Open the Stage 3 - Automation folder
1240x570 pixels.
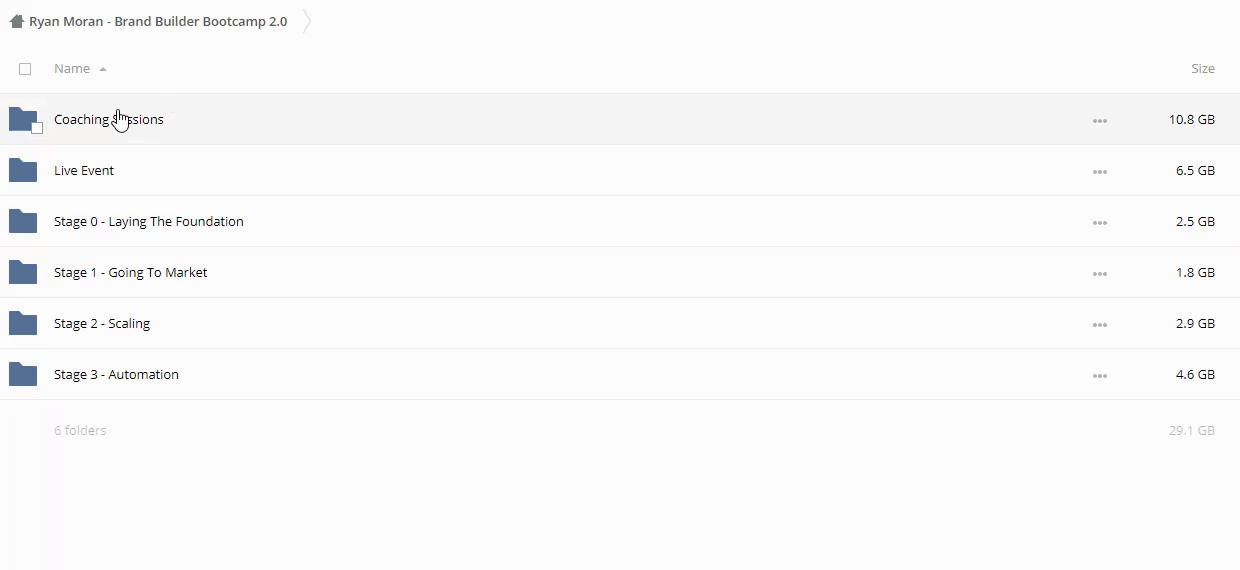click(116, 375)
